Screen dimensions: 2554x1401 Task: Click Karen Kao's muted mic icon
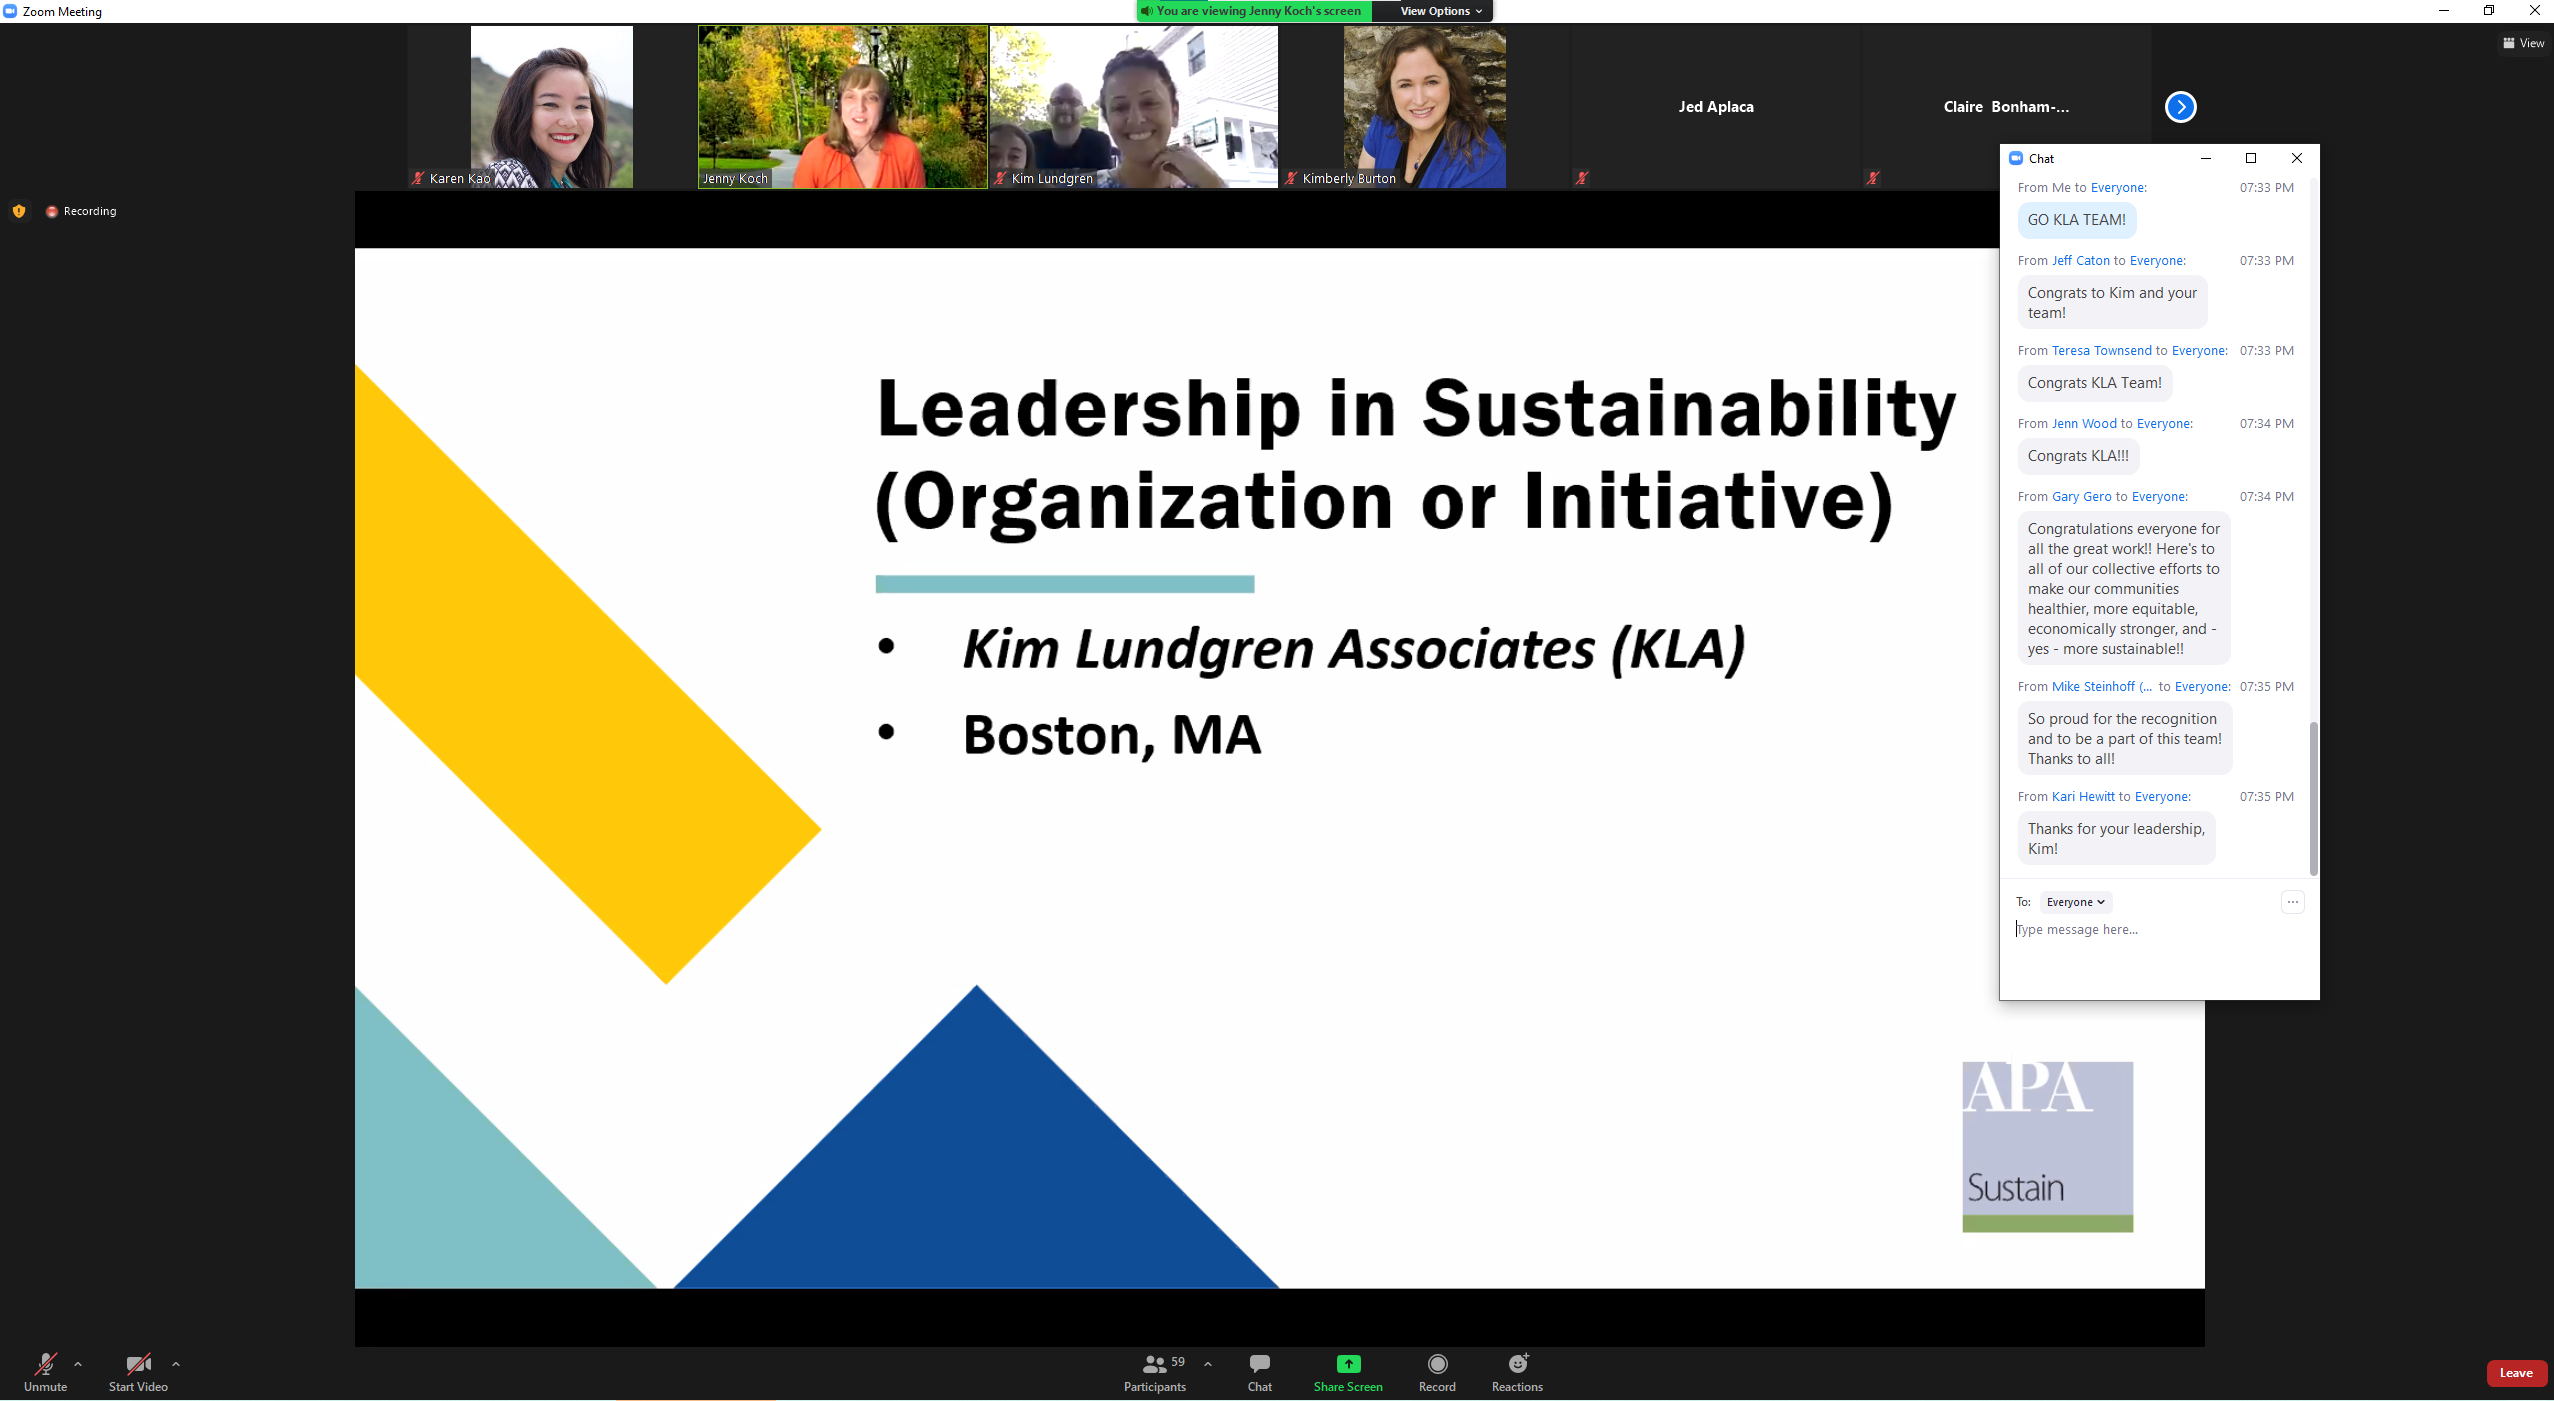coord(418,178)
